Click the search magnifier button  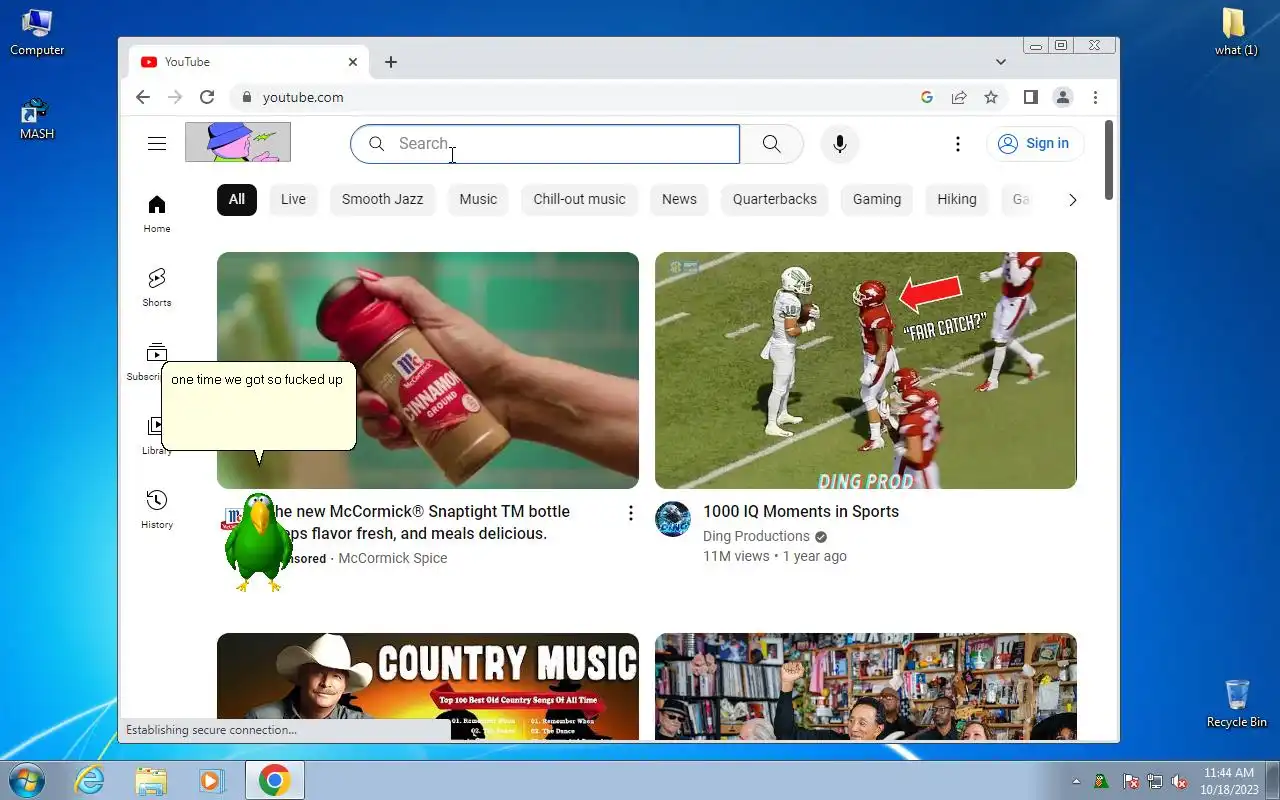[x=771, y=144]
